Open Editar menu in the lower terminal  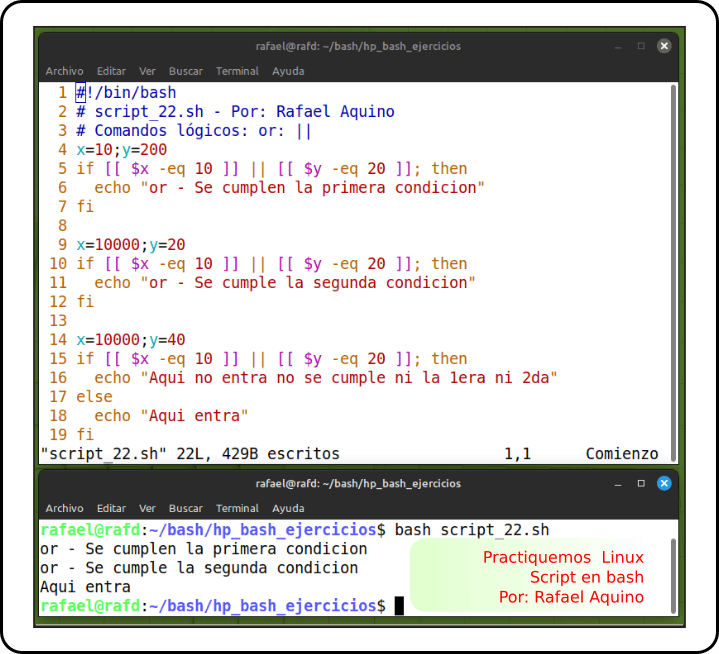[111, 508]
